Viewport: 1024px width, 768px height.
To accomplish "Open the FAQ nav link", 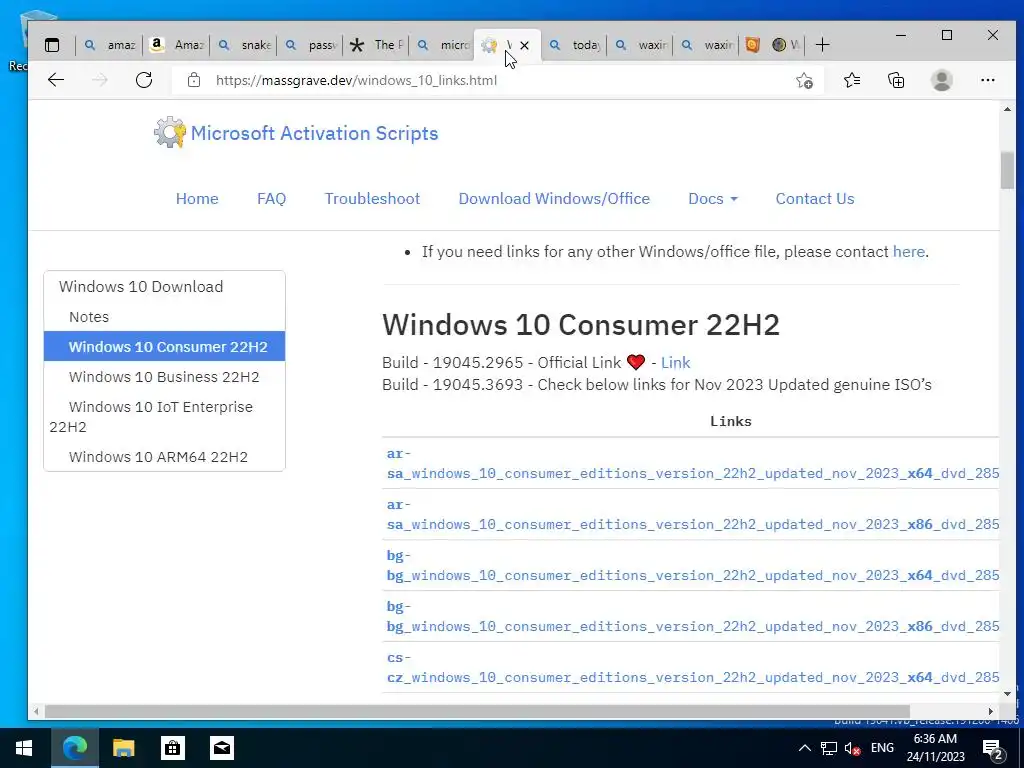I will pyautogui.click(x=272, y=199).
